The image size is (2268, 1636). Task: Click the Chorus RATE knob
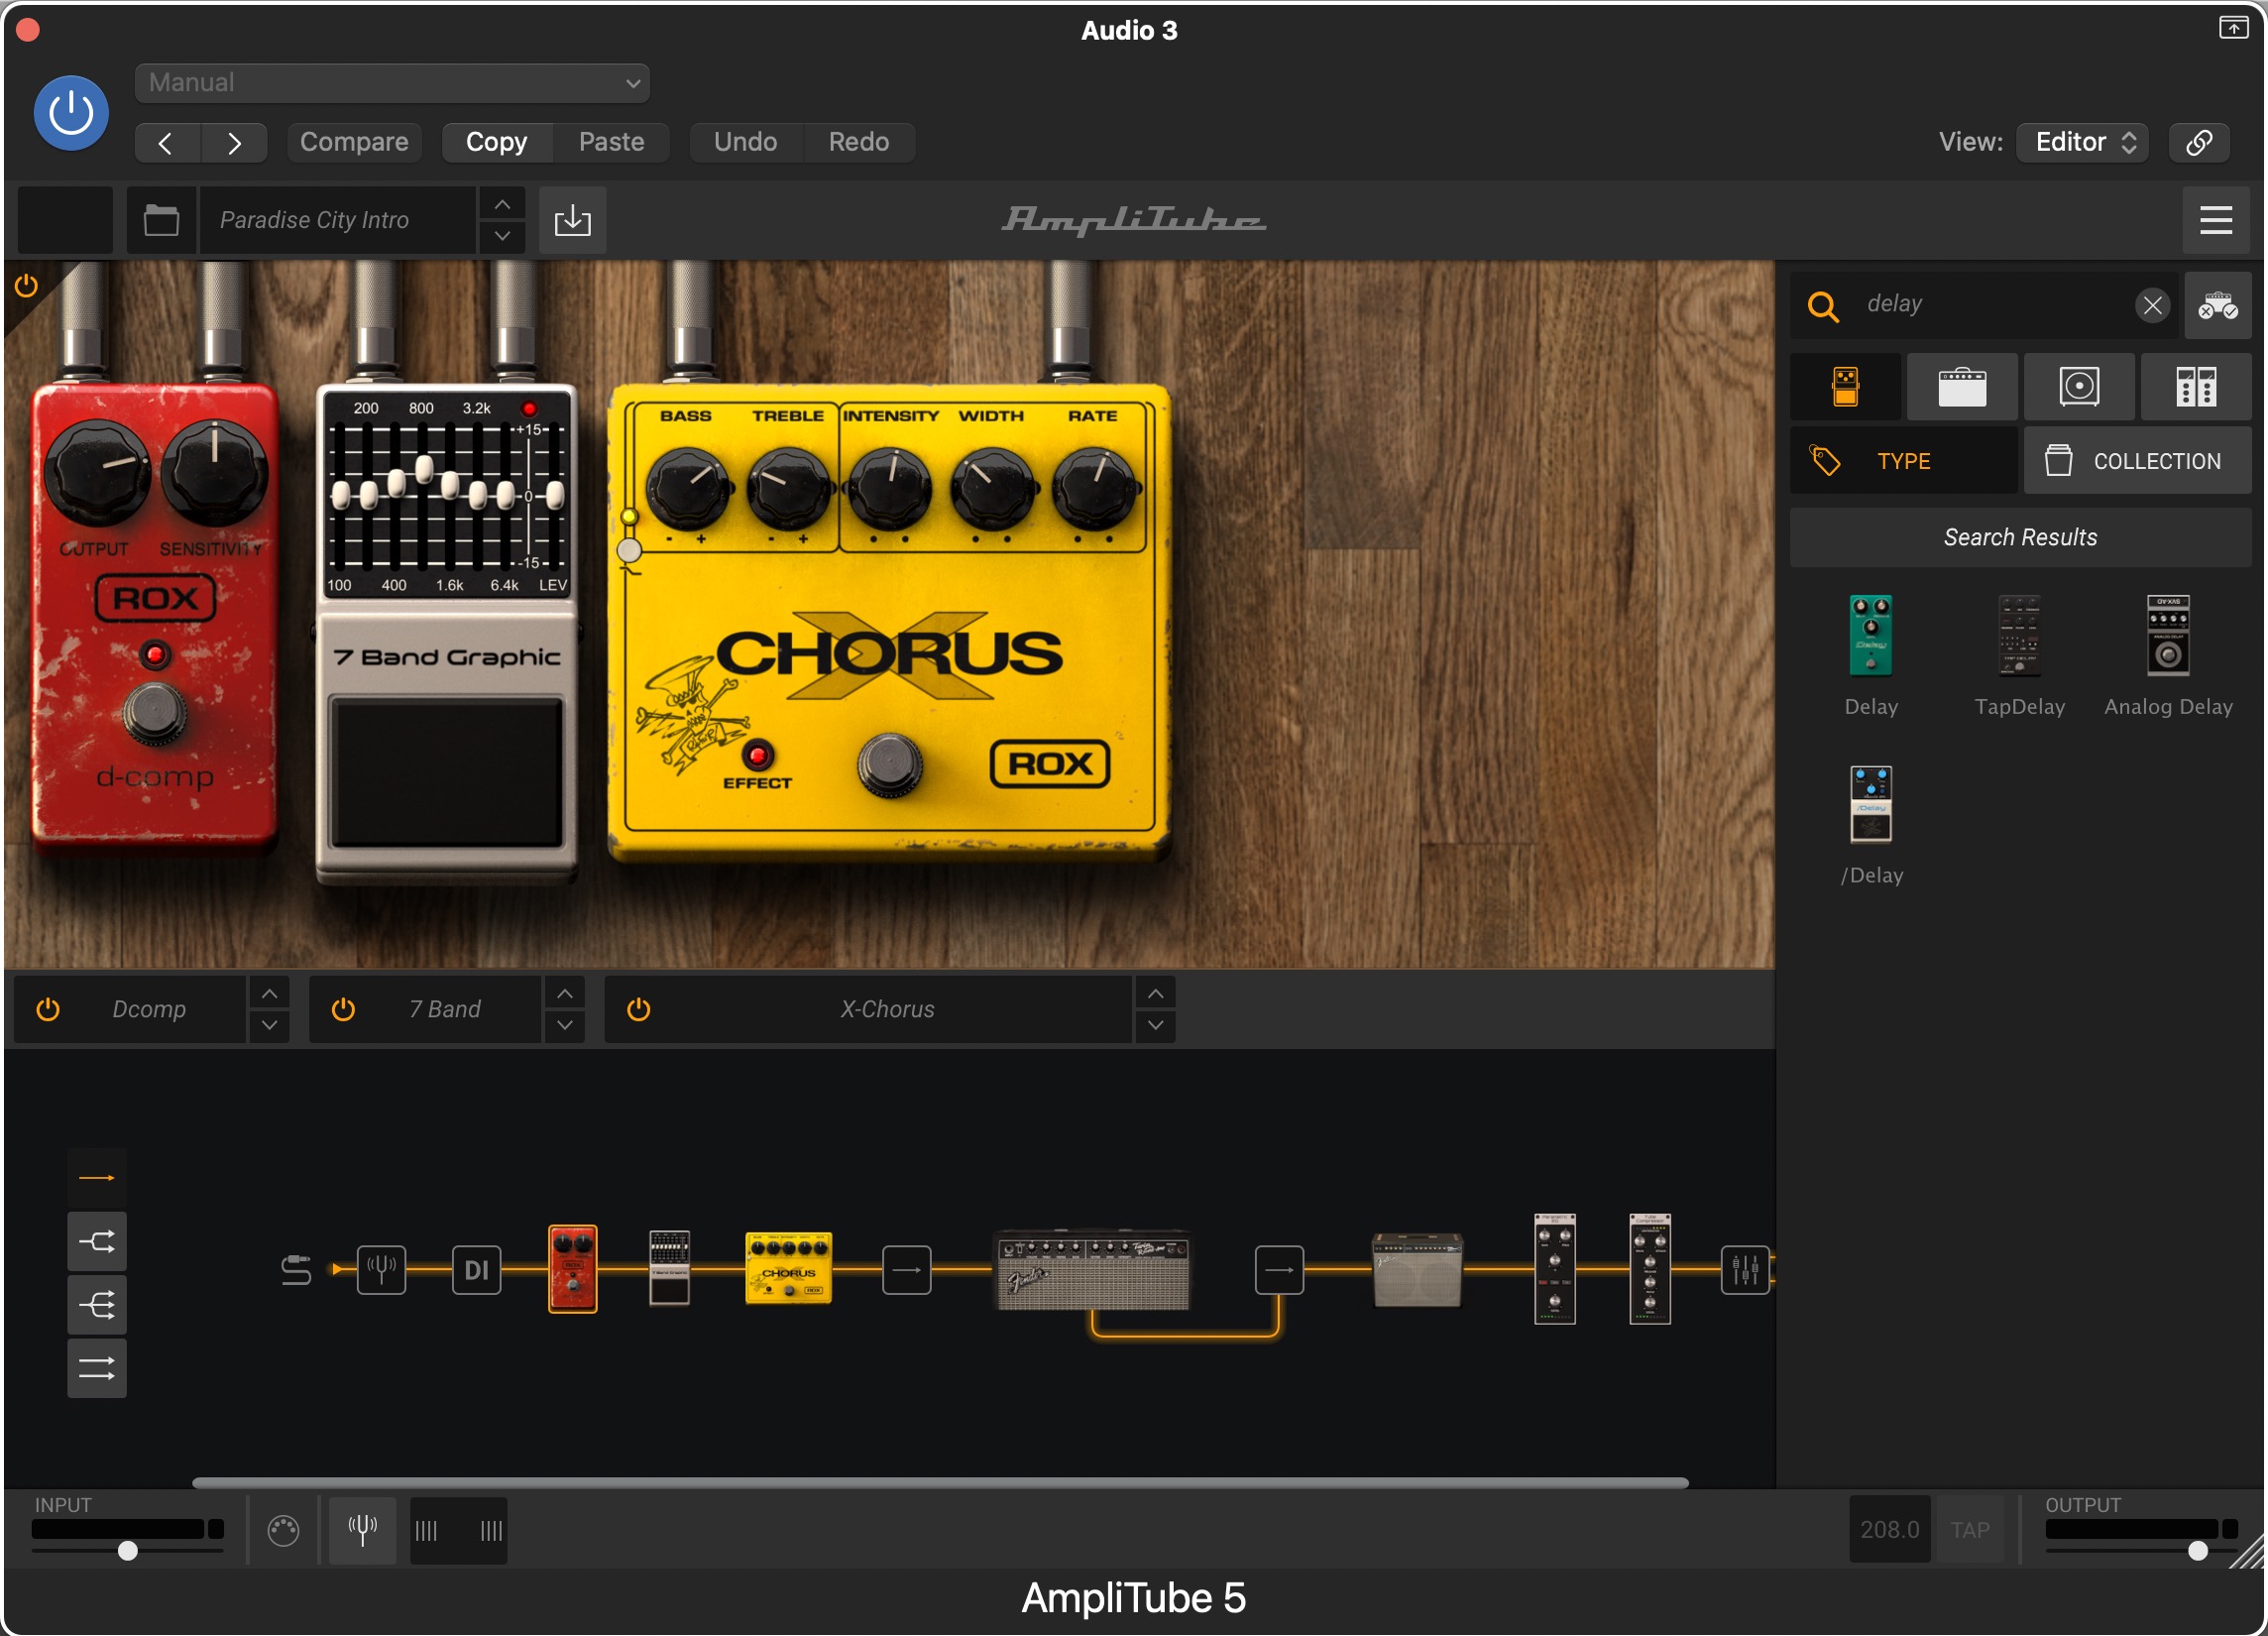[1095, 490]
